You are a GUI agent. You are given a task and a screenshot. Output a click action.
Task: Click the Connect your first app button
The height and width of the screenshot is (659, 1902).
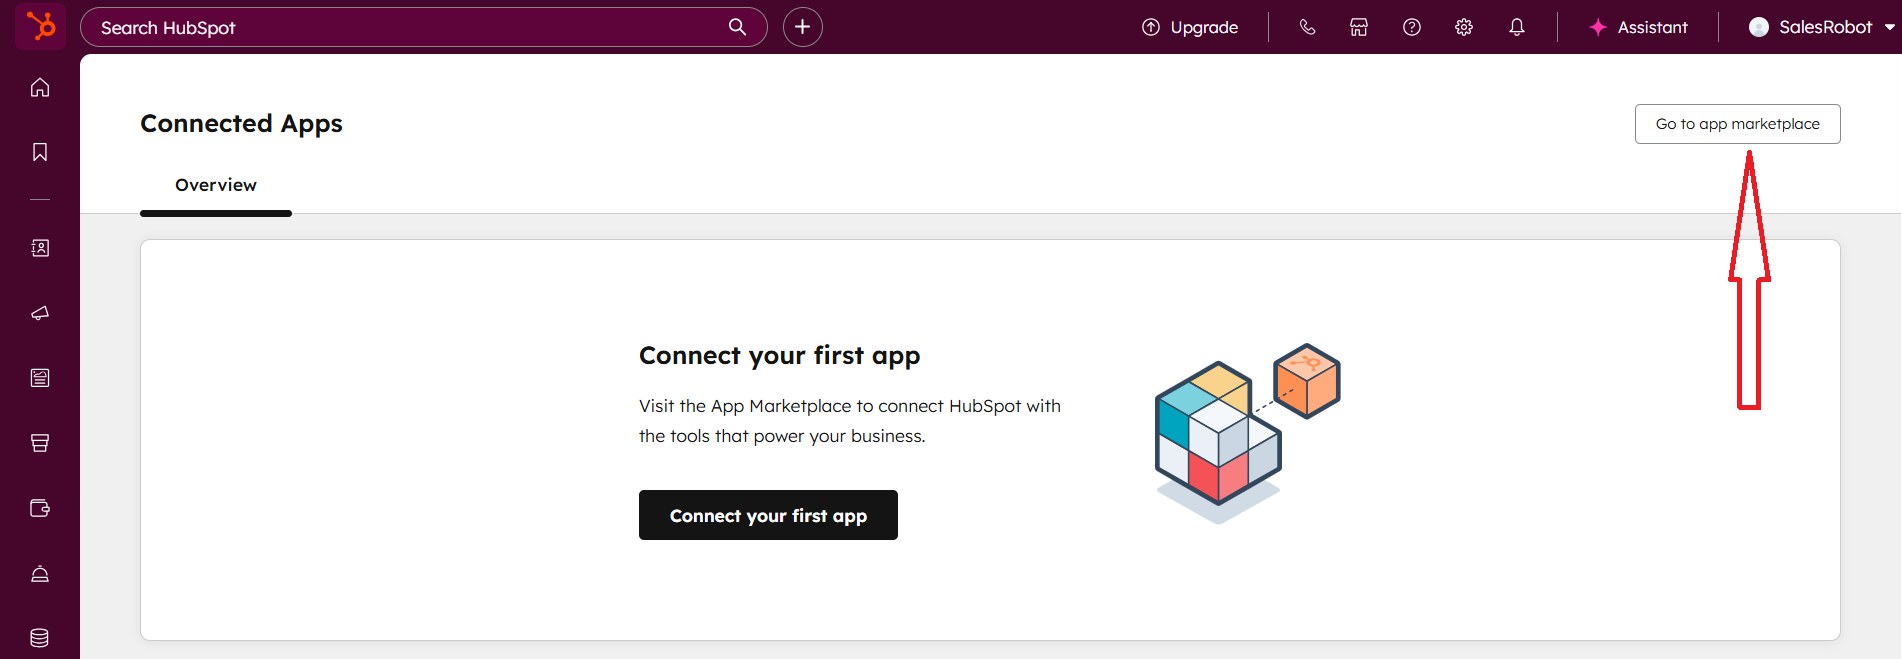[x=768, y=515]
